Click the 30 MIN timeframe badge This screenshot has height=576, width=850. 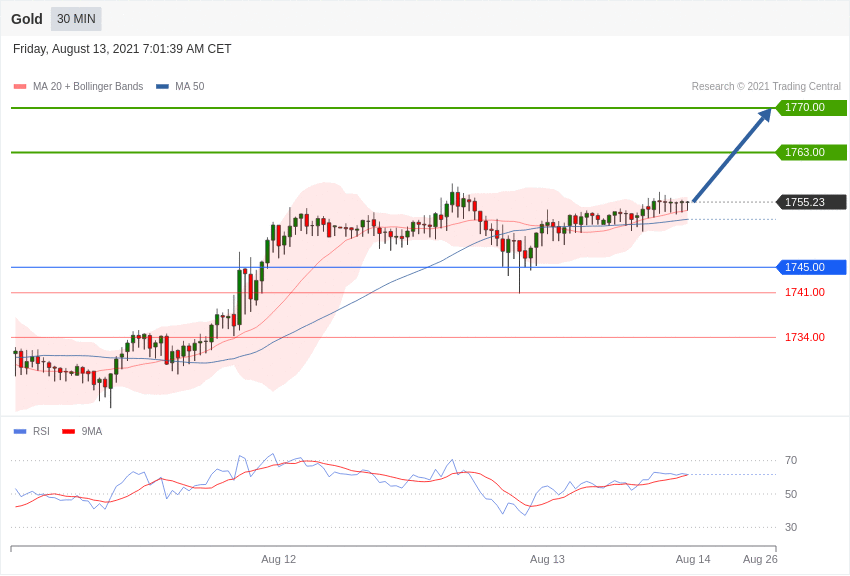pyautogui.click(x=76, y=19)
